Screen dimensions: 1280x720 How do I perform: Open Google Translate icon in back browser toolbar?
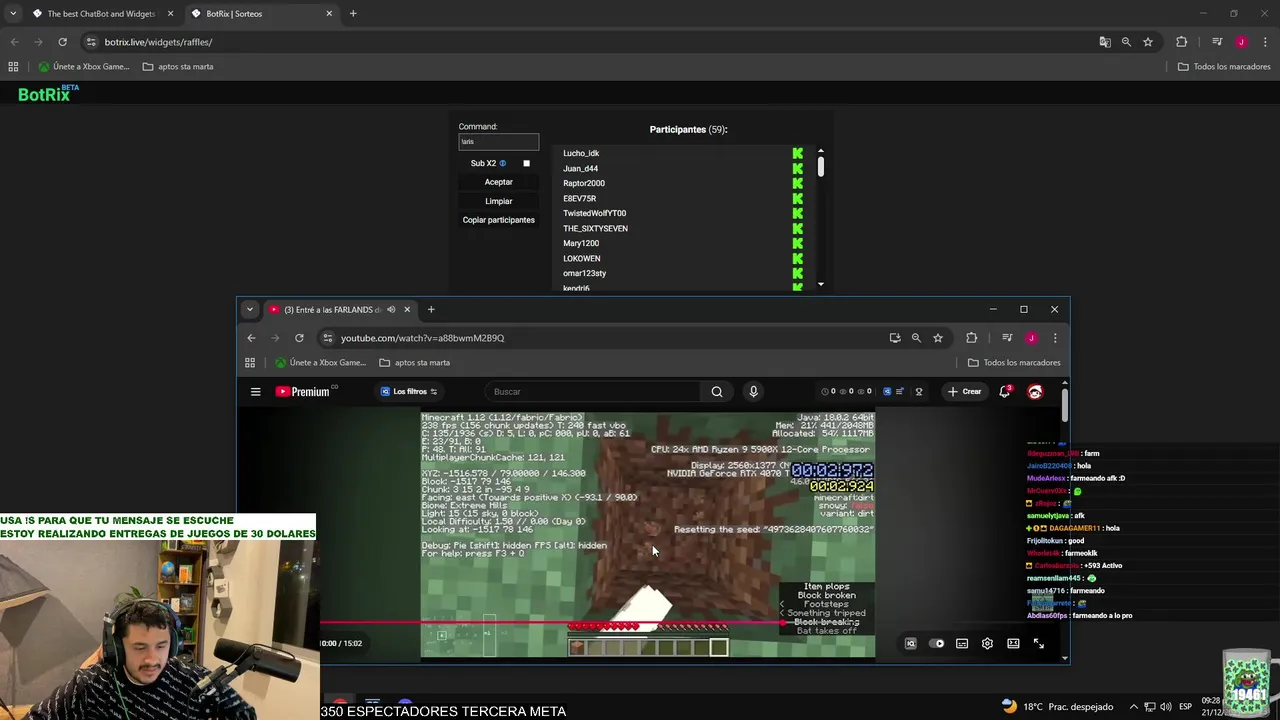pos(1104,42)
